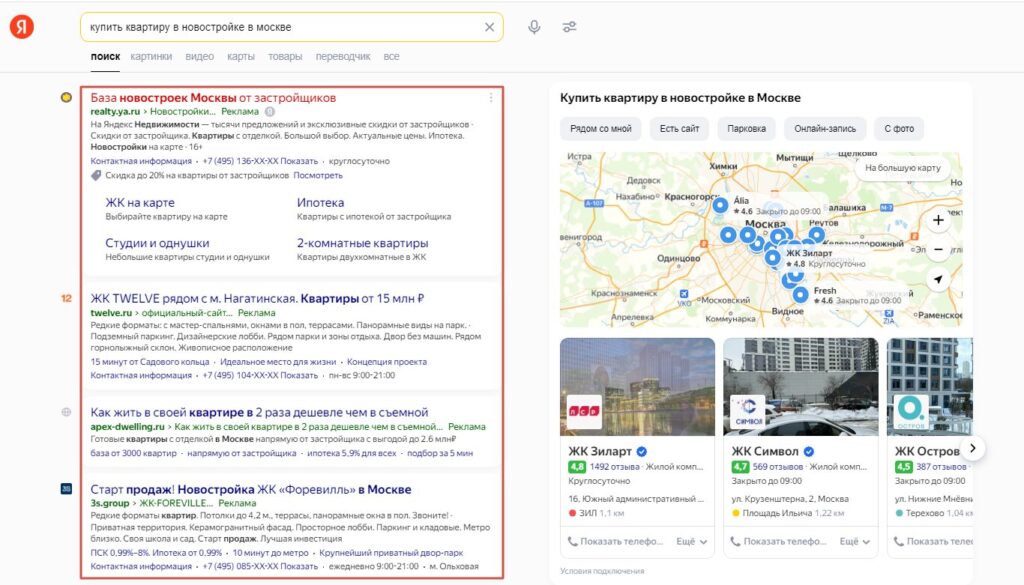This screenshot has width=1024, height=585.
Task: Locate me with the map arrow icon
Action: 938,279
